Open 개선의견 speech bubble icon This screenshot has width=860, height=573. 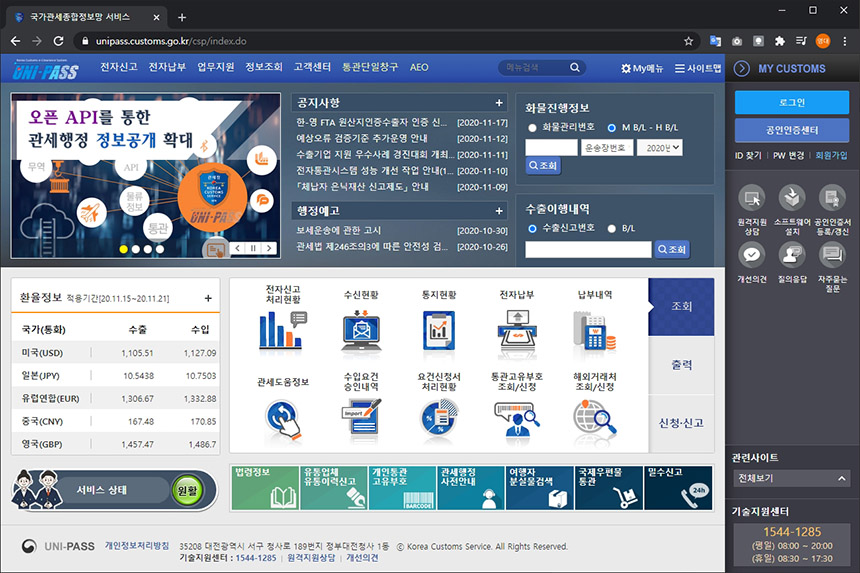pos(751,255)
